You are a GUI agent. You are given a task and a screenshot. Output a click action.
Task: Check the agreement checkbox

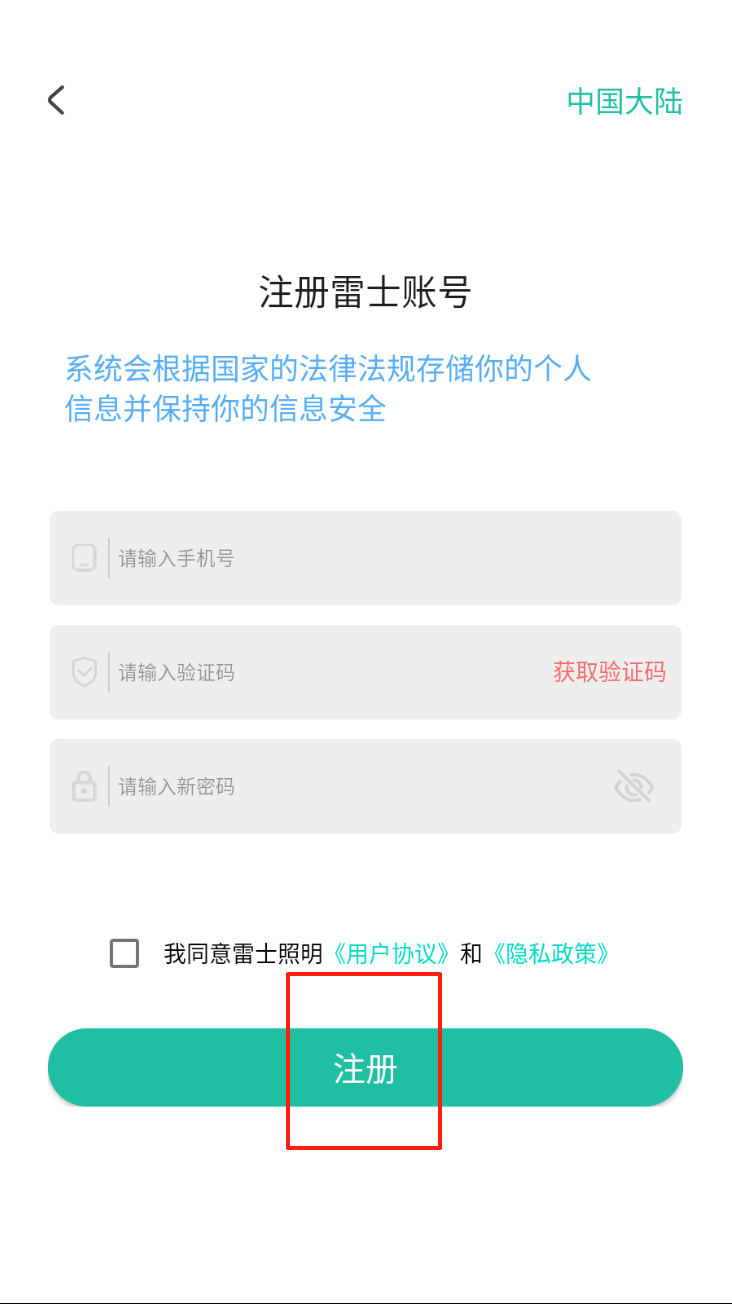point(125,953)
